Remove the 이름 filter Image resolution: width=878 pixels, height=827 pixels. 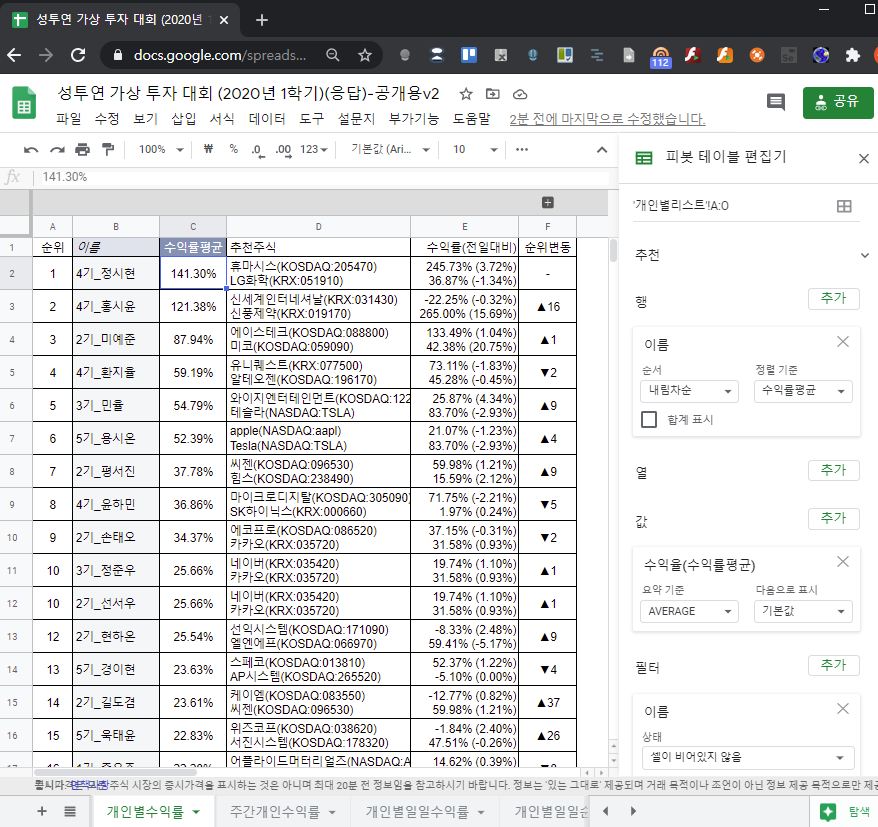[x=843, y=709]
